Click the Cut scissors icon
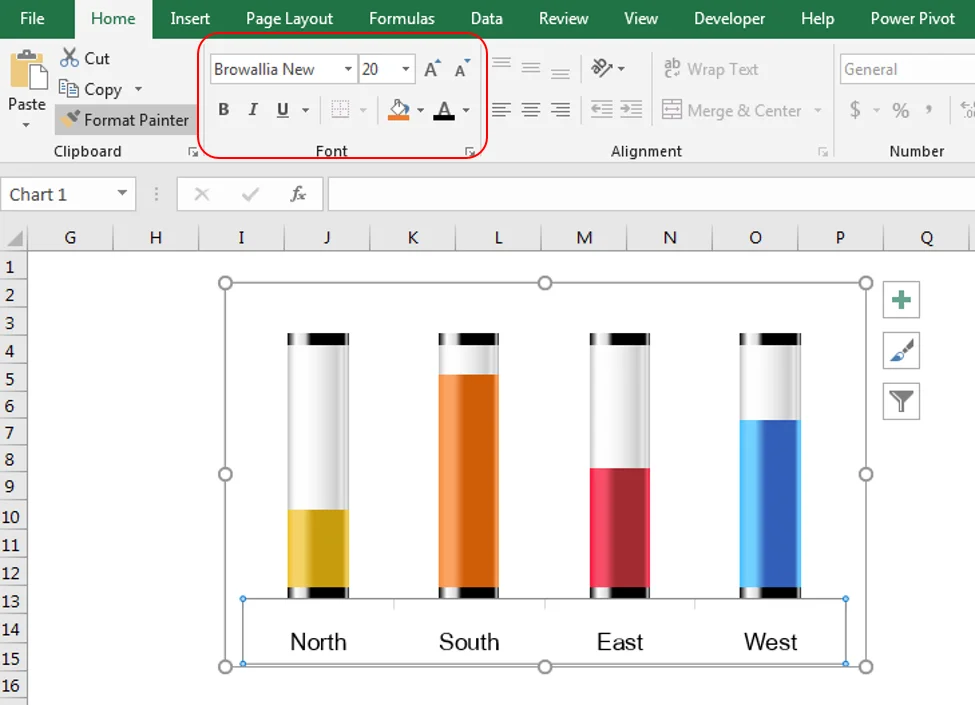The height and width of the screenshot is (705, 975). (69, 58)
